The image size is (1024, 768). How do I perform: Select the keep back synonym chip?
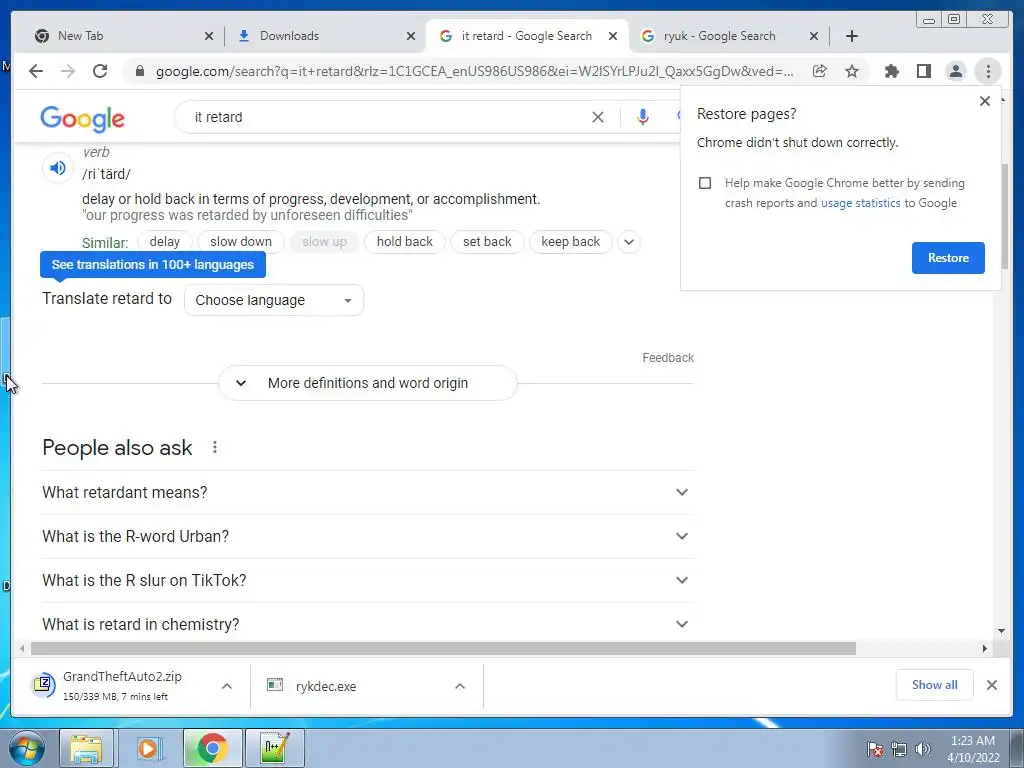570,242
